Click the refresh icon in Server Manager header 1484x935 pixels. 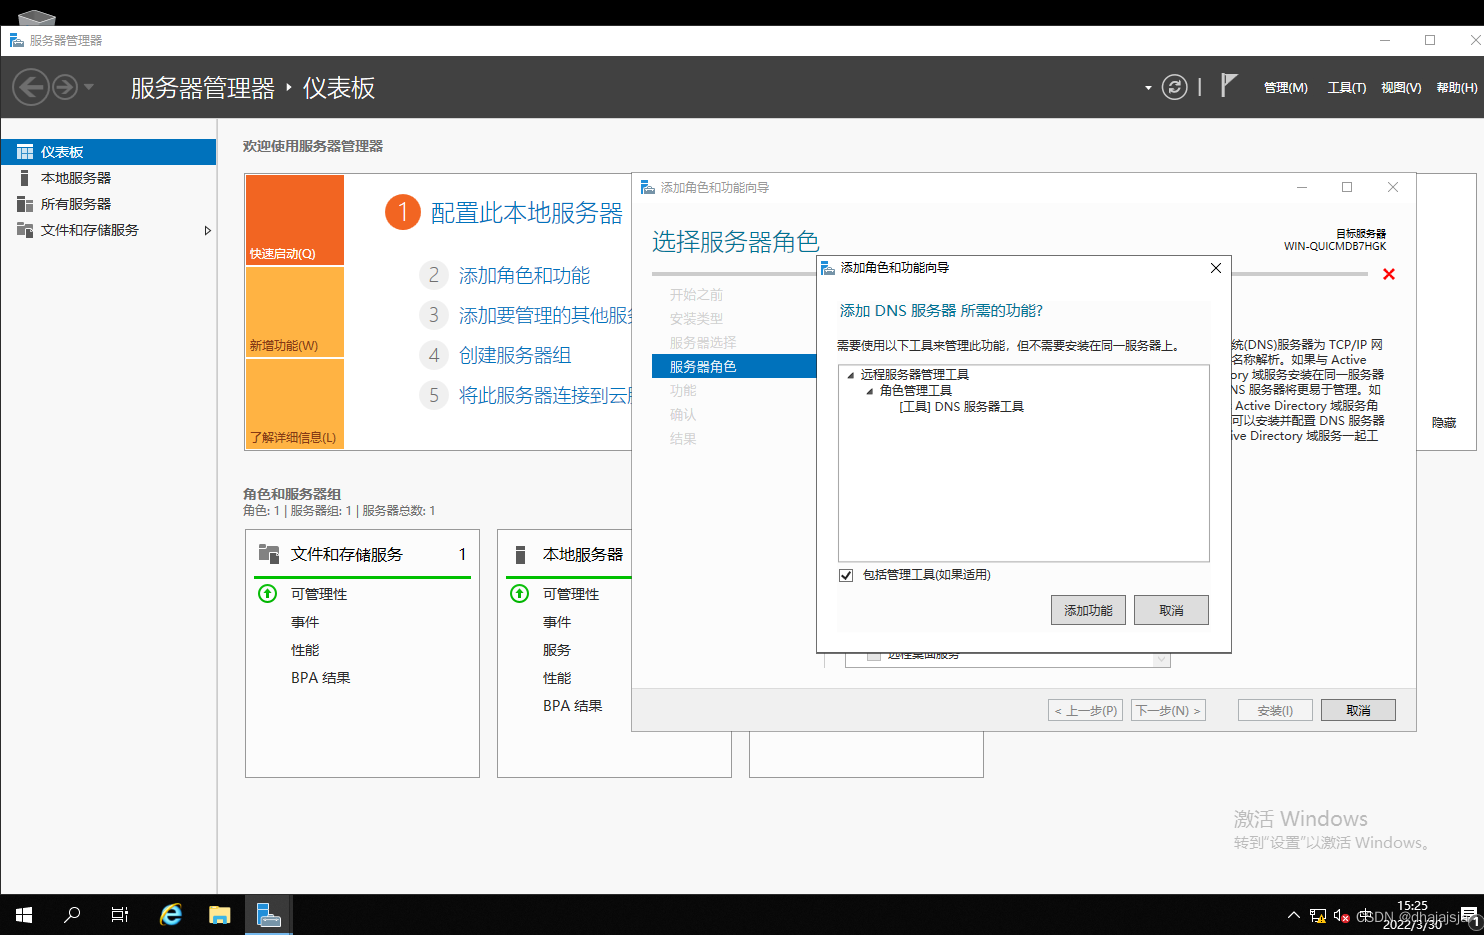click(1175, 87)
